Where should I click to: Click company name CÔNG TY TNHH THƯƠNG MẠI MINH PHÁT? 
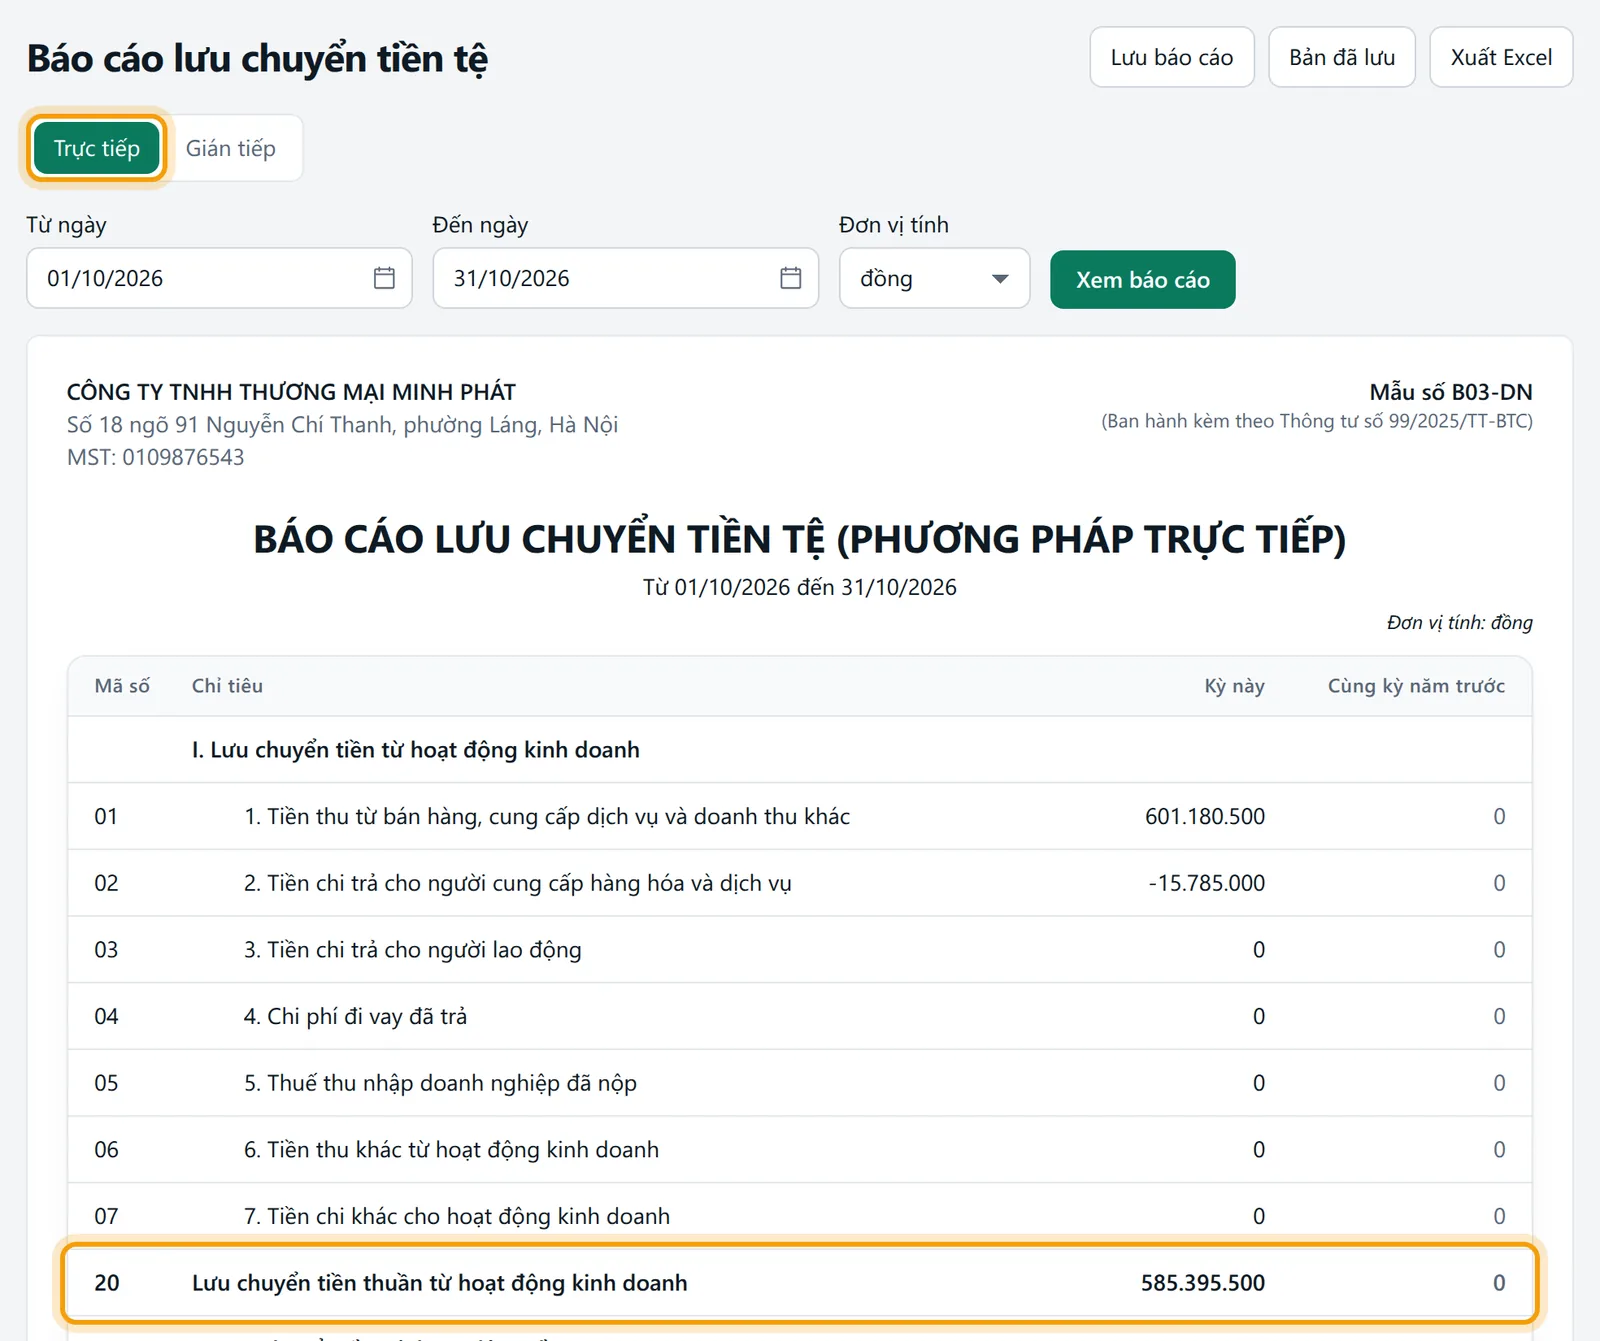[x=291, y=392]
